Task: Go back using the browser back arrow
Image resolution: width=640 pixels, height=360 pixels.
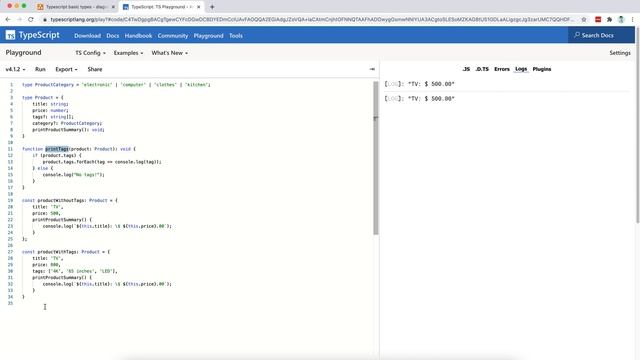Action: point(8,19)
